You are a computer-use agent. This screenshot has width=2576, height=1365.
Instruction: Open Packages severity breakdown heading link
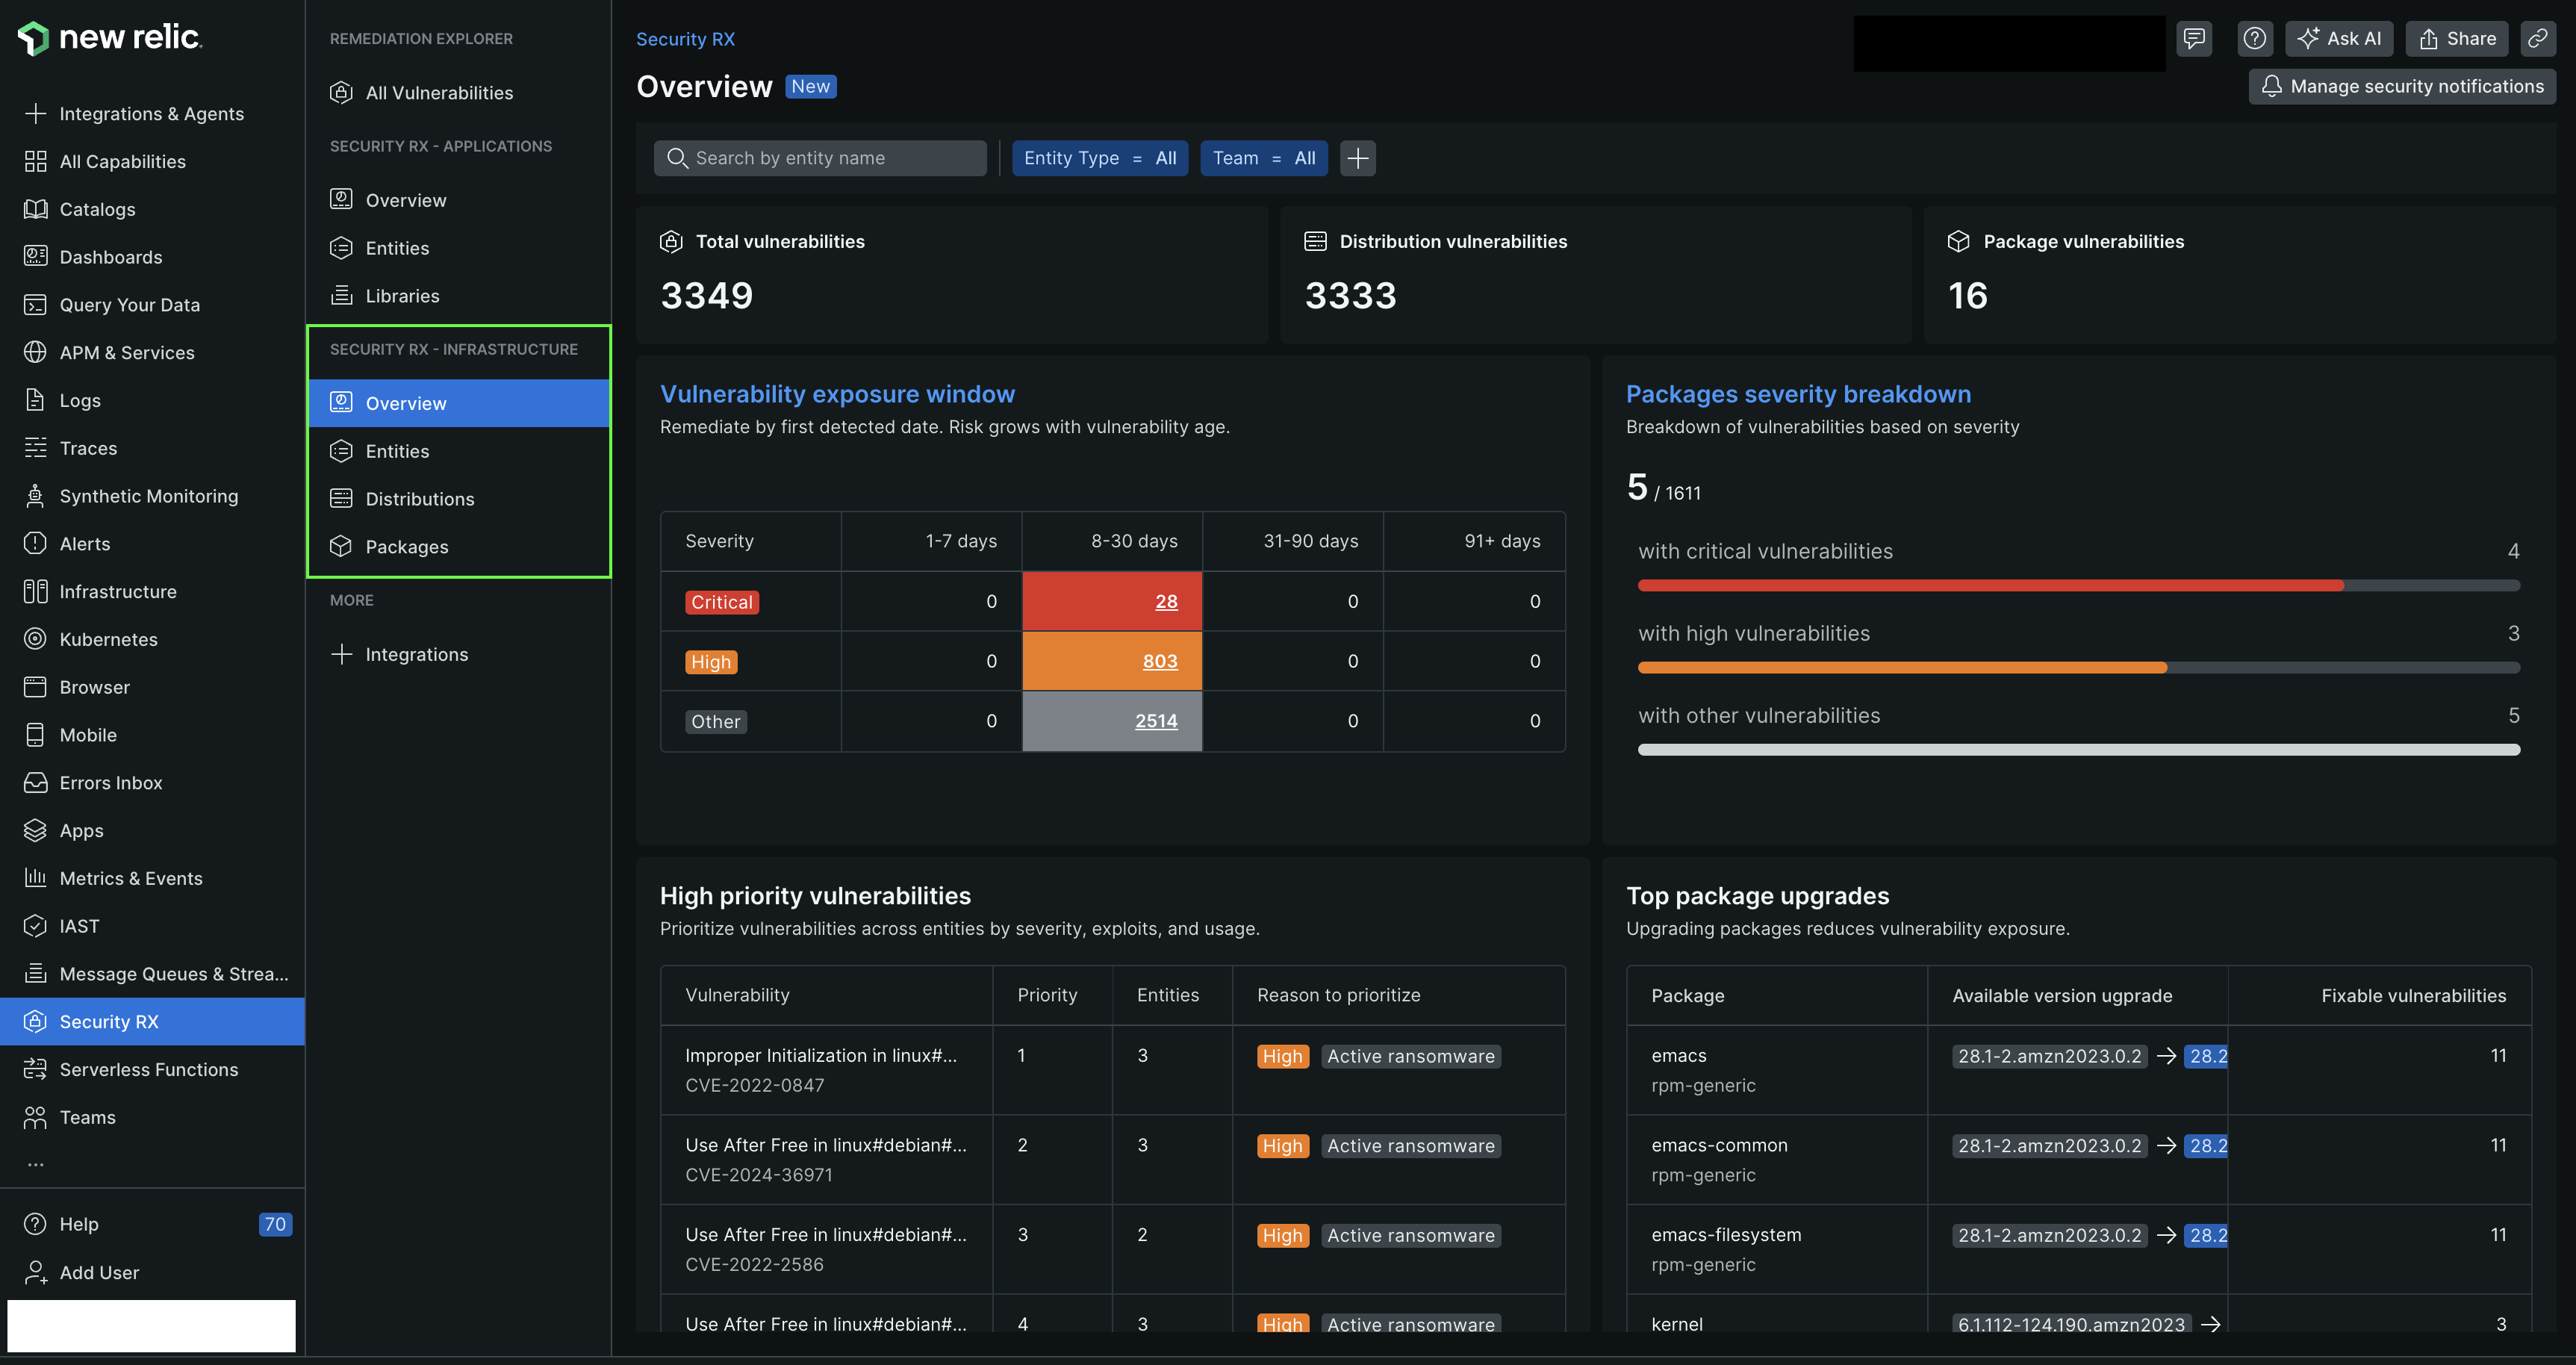tap(1798, 394)
